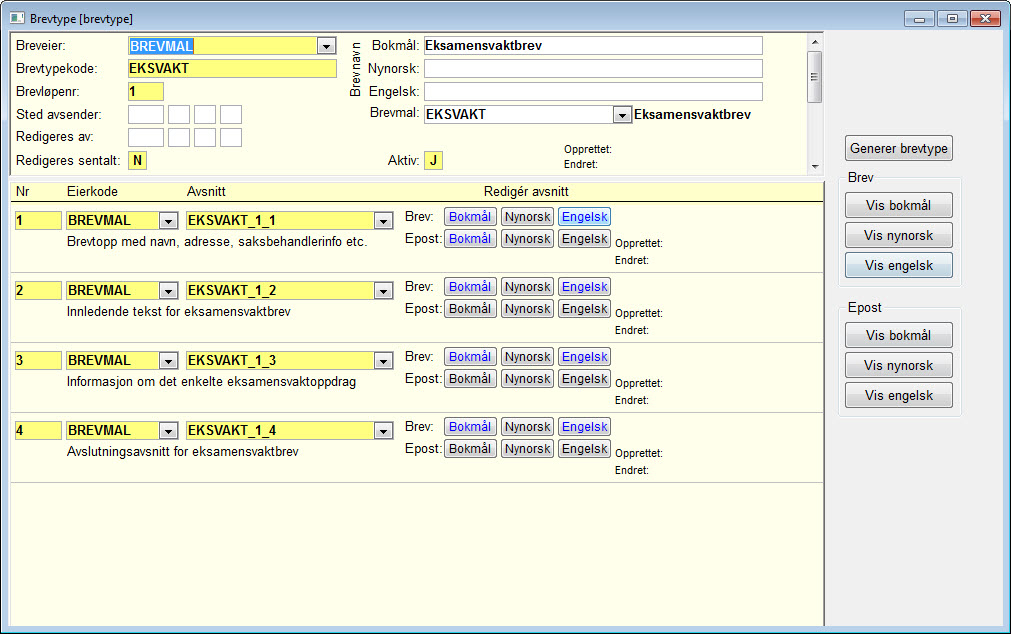The width and height of the screenshot is (1011, 634).
Task: Click the Bokmål Brevnavn field
Action: tap(593, 46)
